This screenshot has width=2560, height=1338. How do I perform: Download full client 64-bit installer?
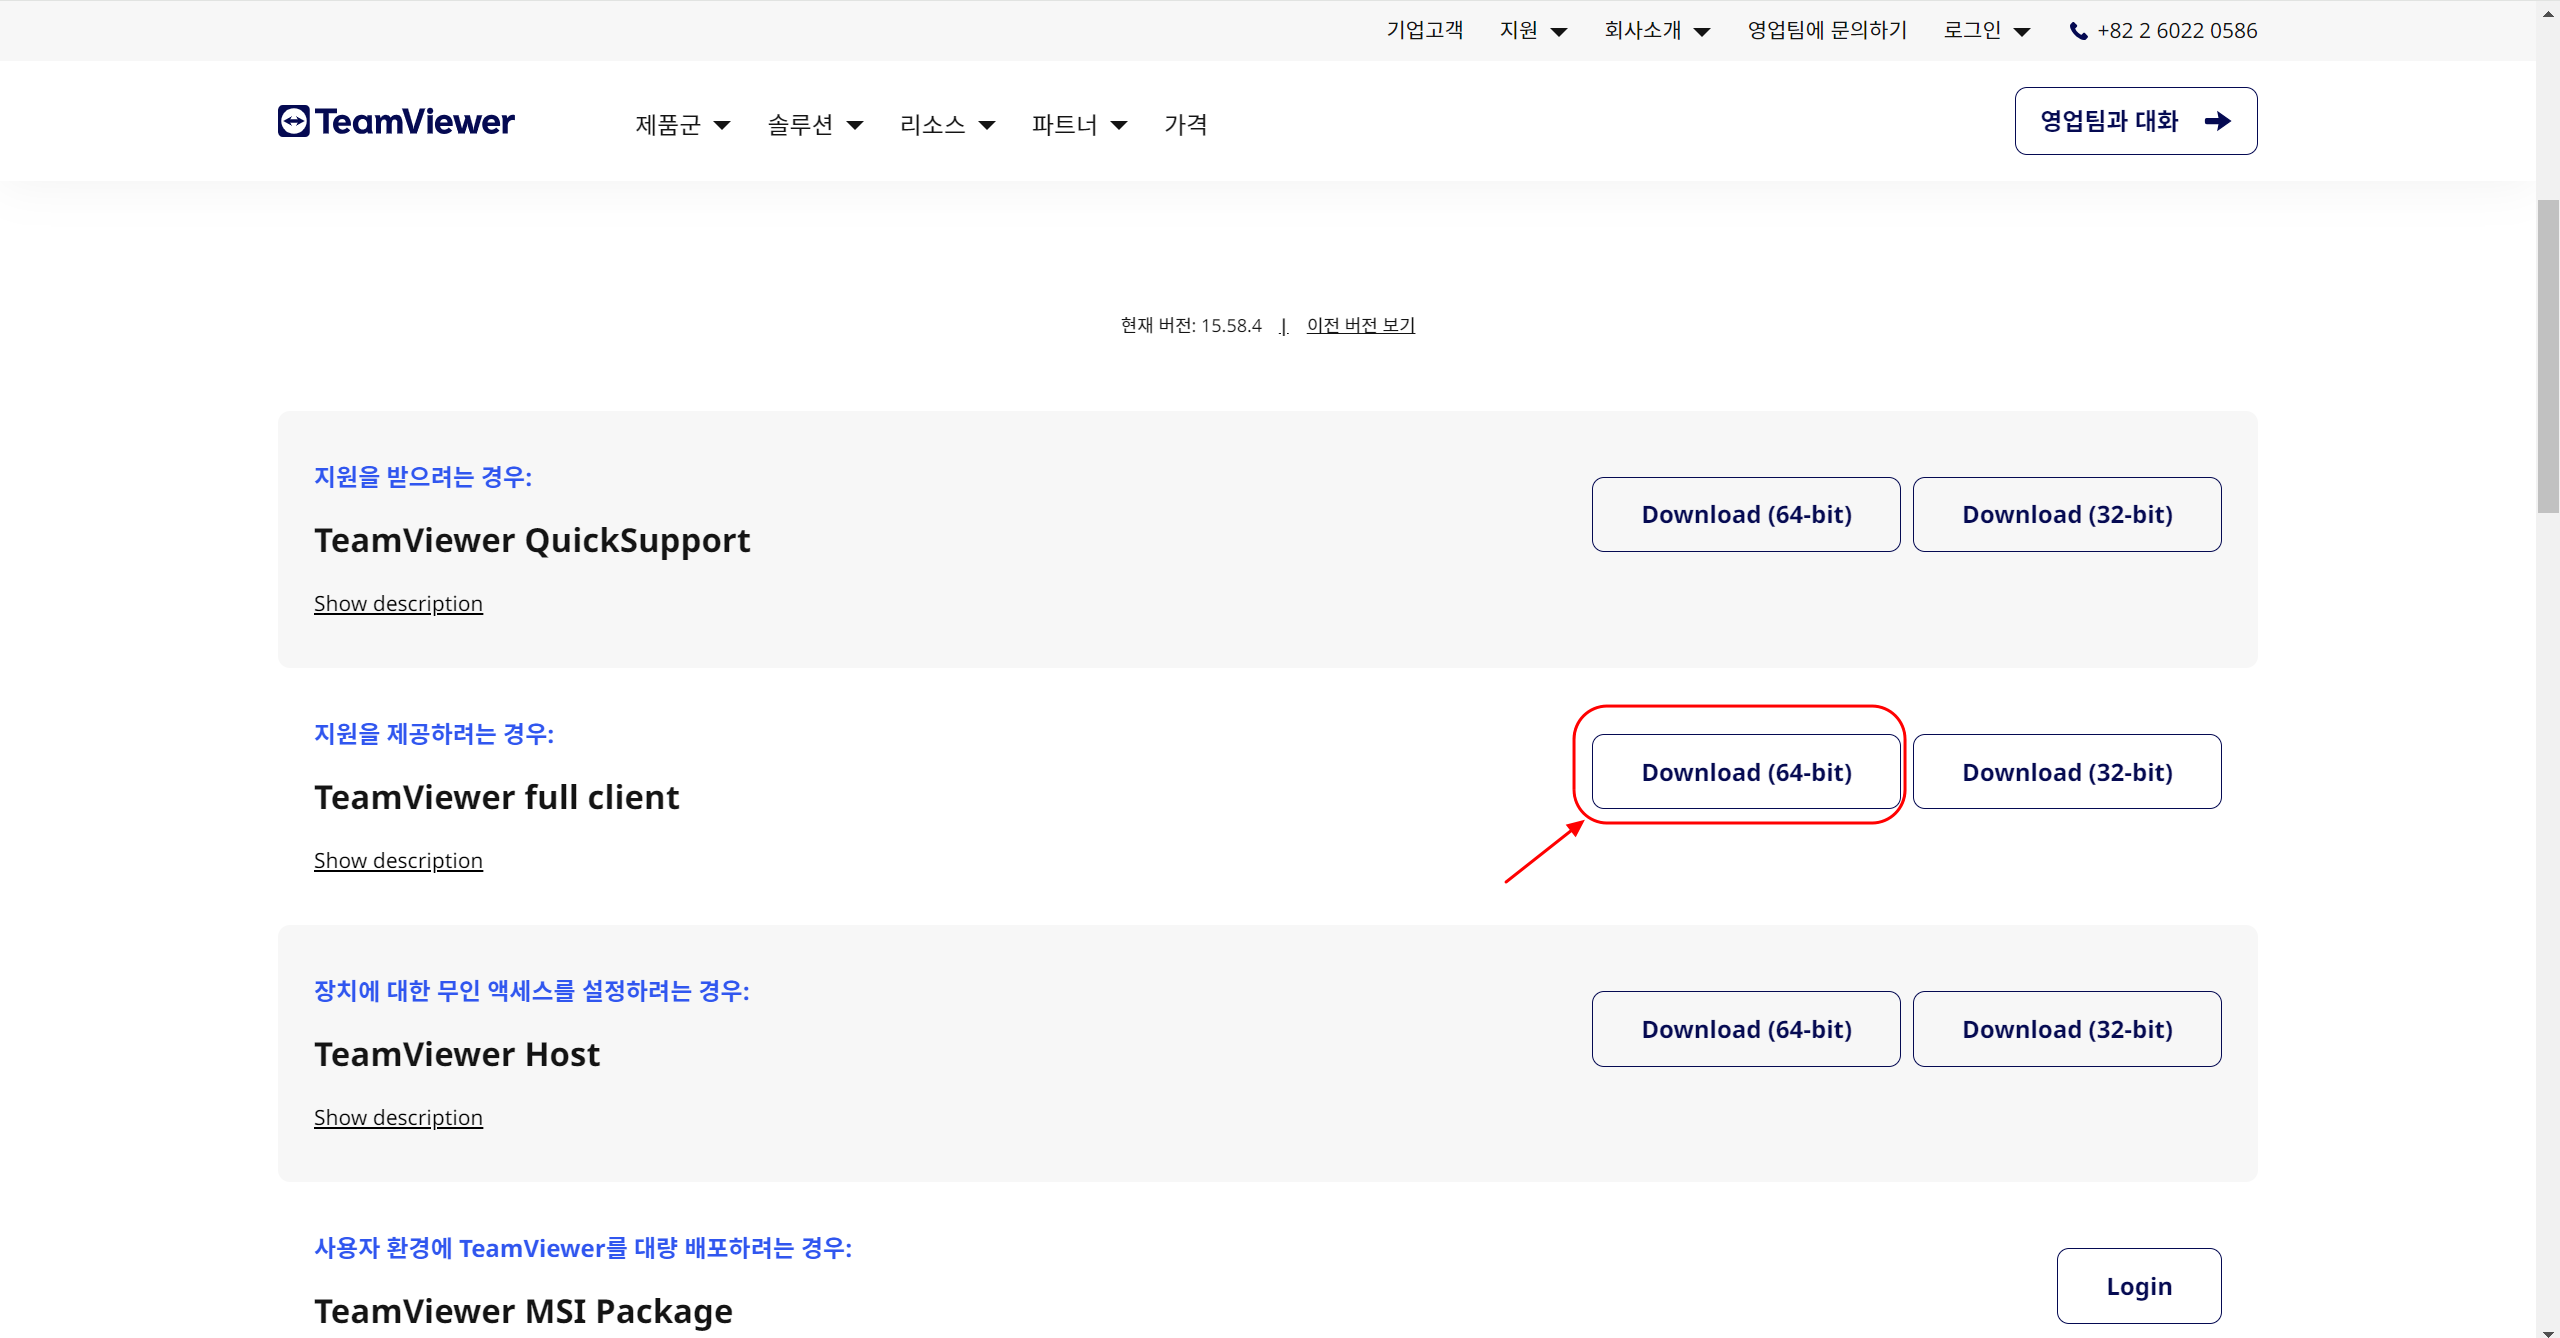click(1746, 772)
